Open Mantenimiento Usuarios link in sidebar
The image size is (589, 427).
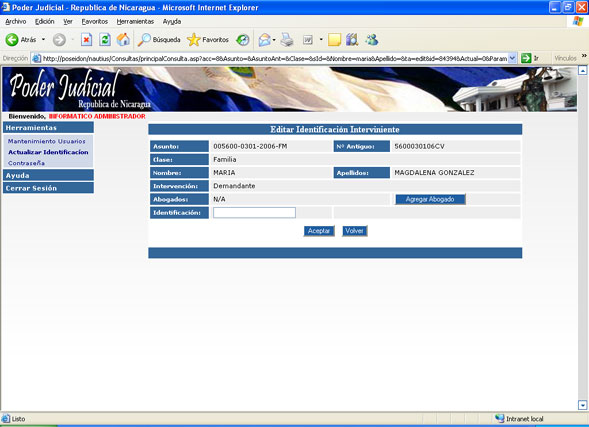click(47, 141)
